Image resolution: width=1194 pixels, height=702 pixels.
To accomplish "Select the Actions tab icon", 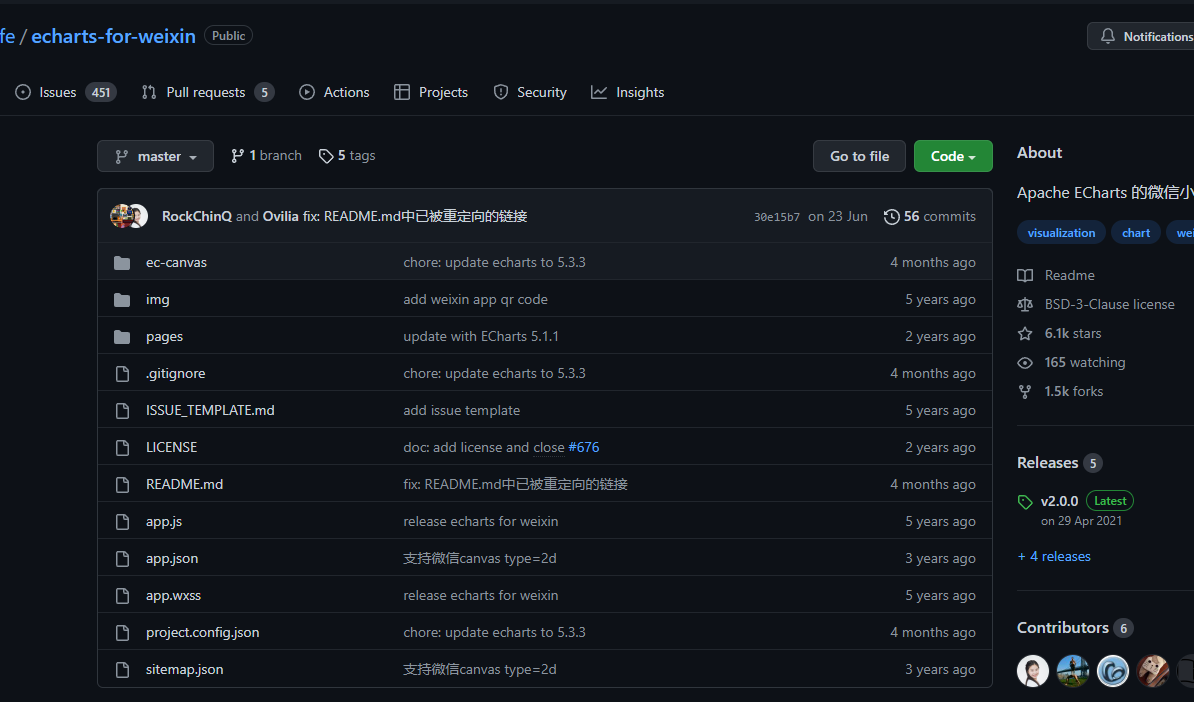I will click(307, 91).
